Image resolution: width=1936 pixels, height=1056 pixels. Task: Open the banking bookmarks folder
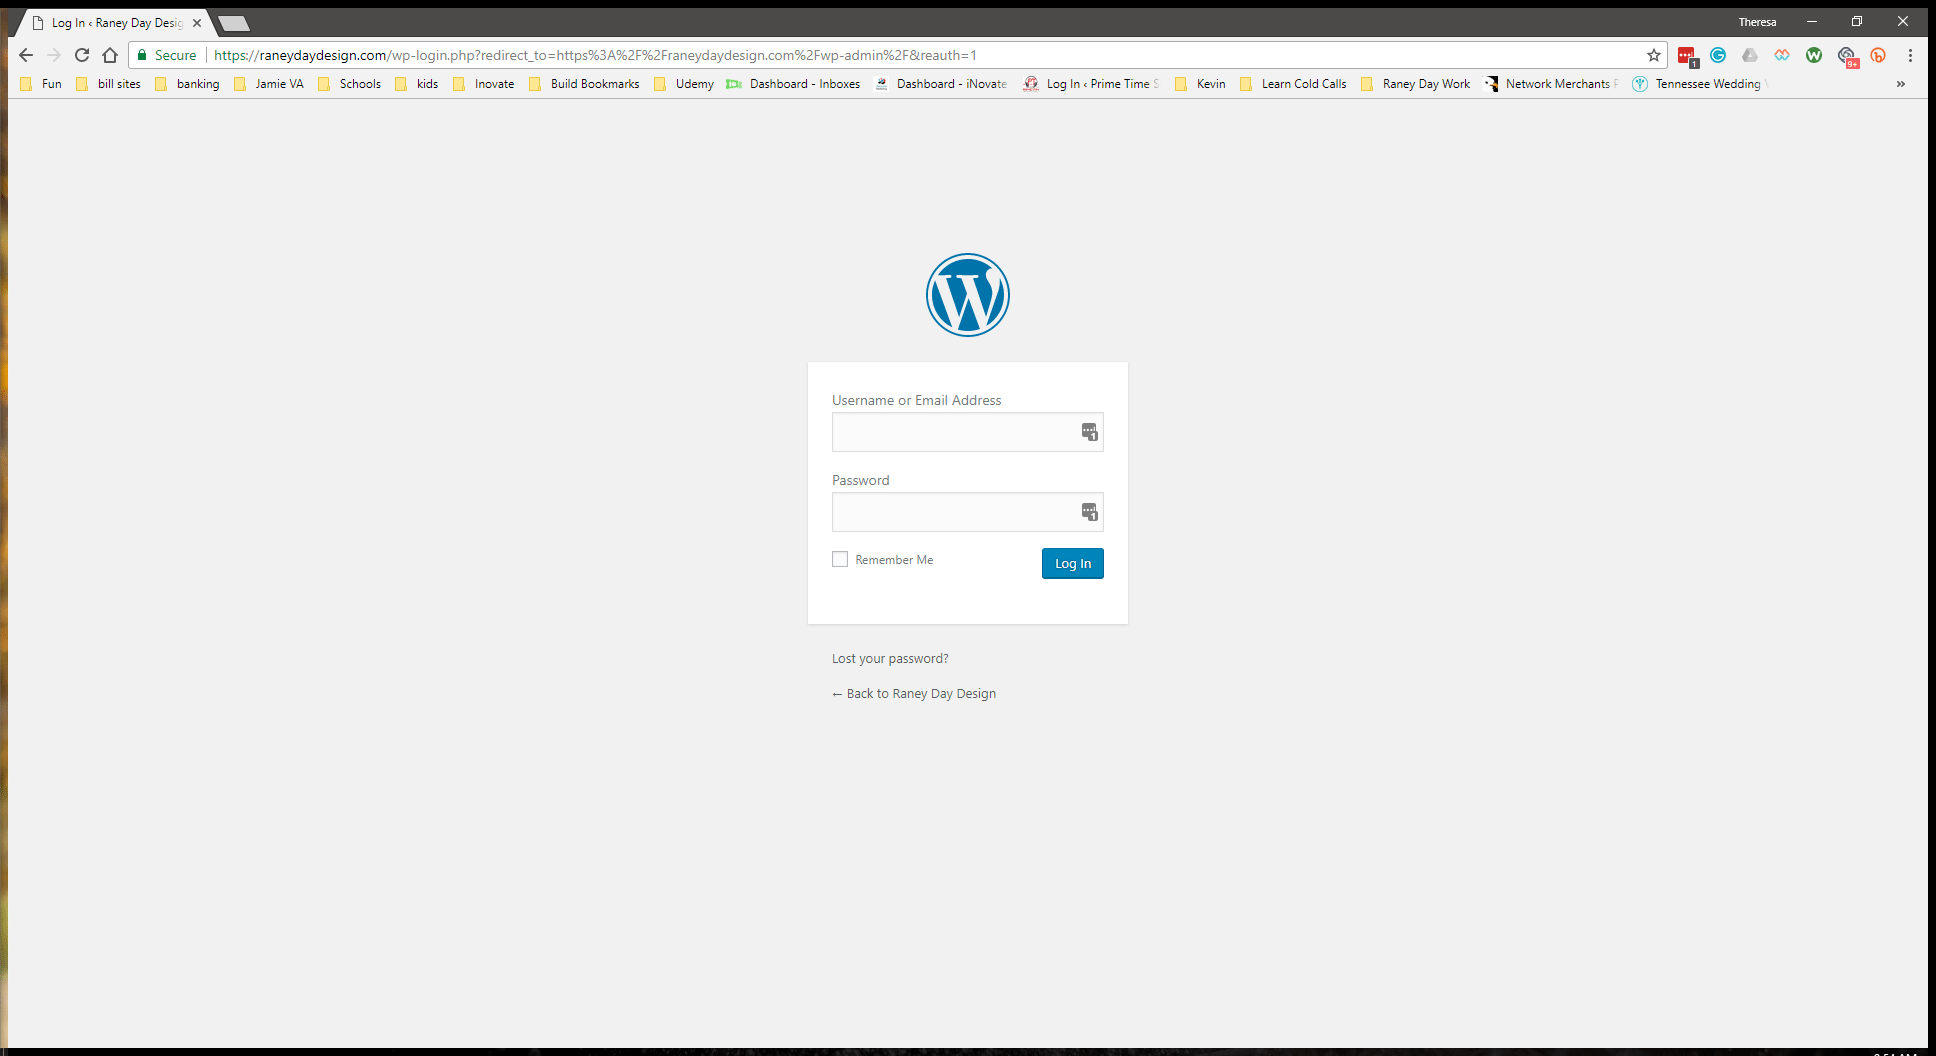(187, 84)
